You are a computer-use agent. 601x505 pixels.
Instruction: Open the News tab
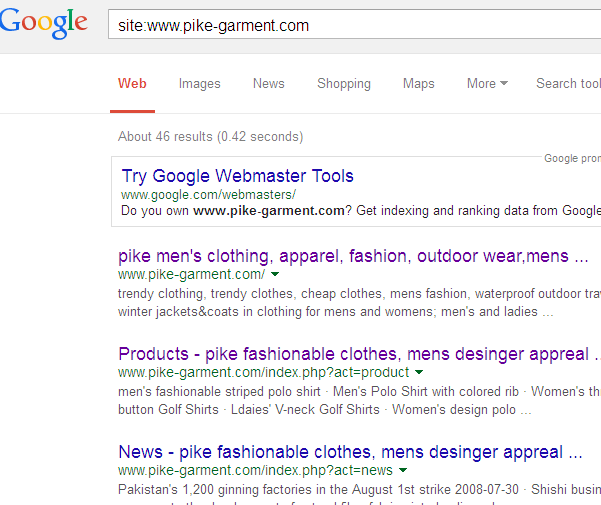(x=269, y=83)
